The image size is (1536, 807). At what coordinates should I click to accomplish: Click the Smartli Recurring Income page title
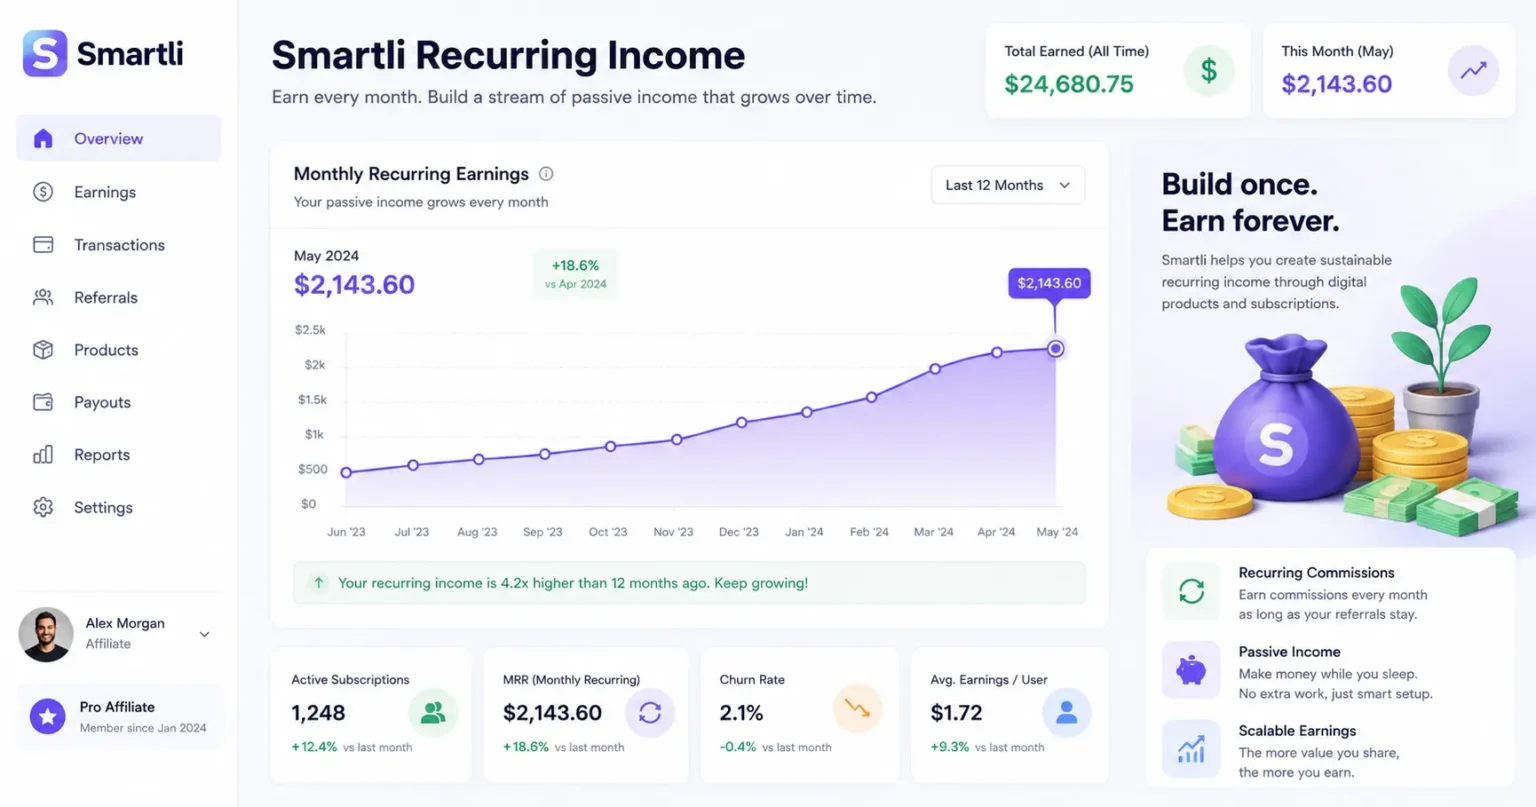pos(508,55)
